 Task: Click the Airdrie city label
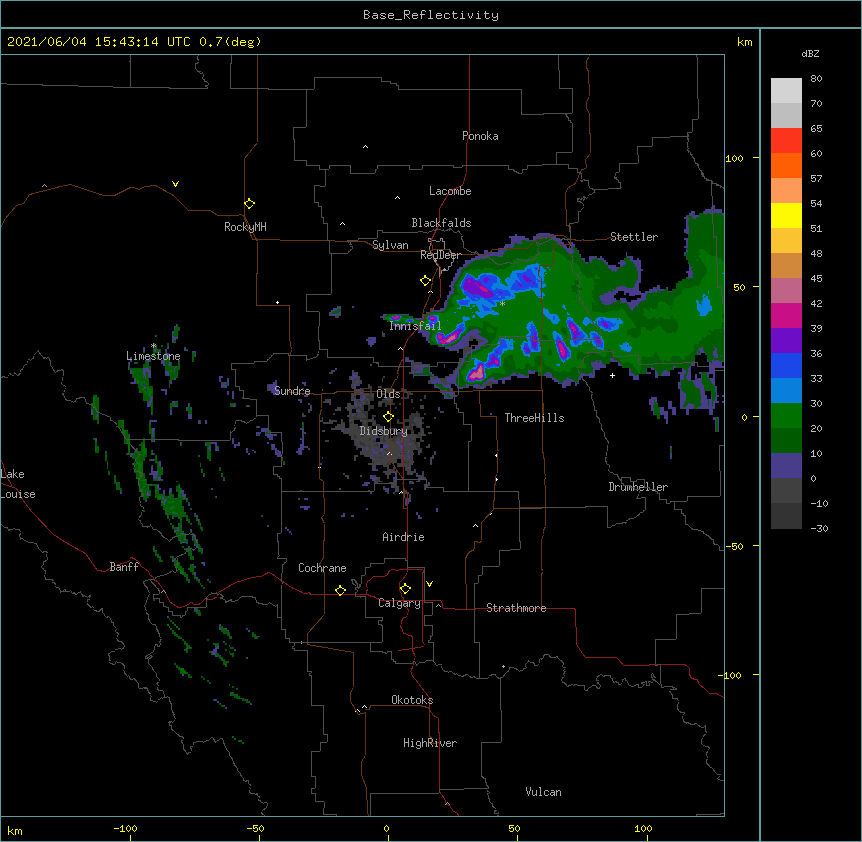403,537
